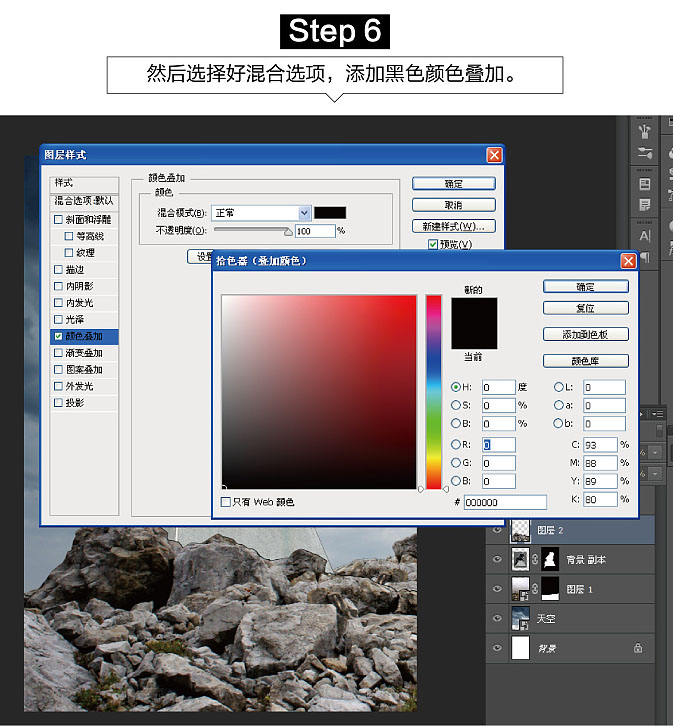
Task: Enable the 描边 checkbox
Action: 58,269
